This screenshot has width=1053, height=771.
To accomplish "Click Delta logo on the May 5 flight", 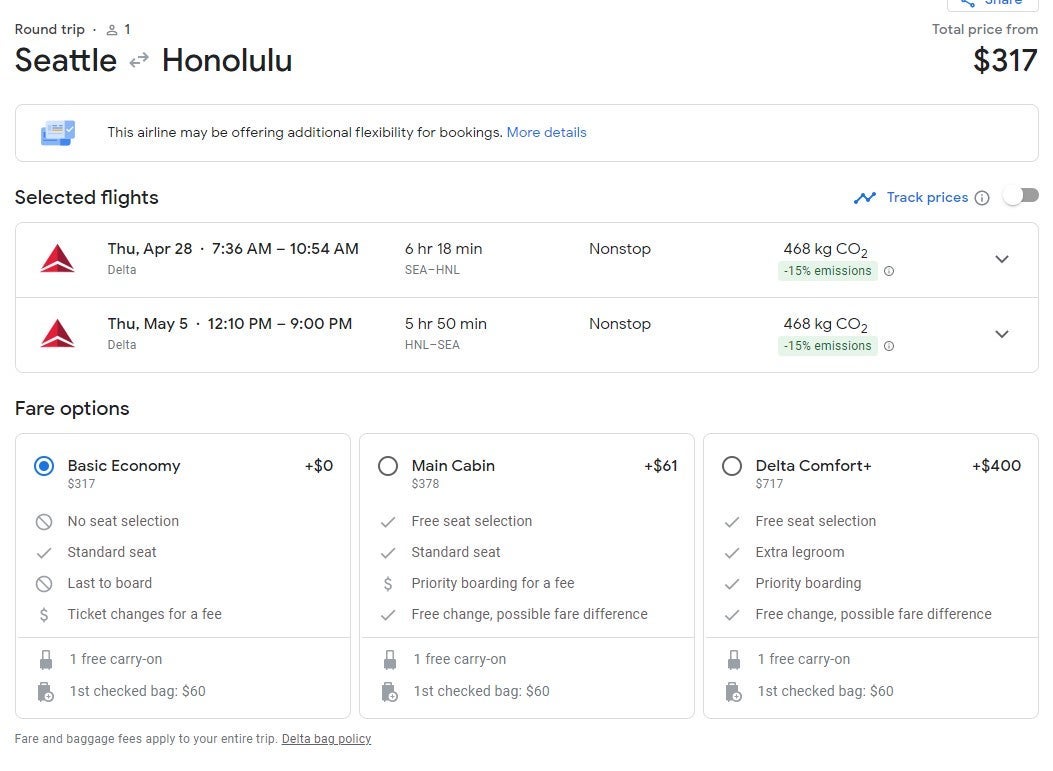I will point(58,334).
